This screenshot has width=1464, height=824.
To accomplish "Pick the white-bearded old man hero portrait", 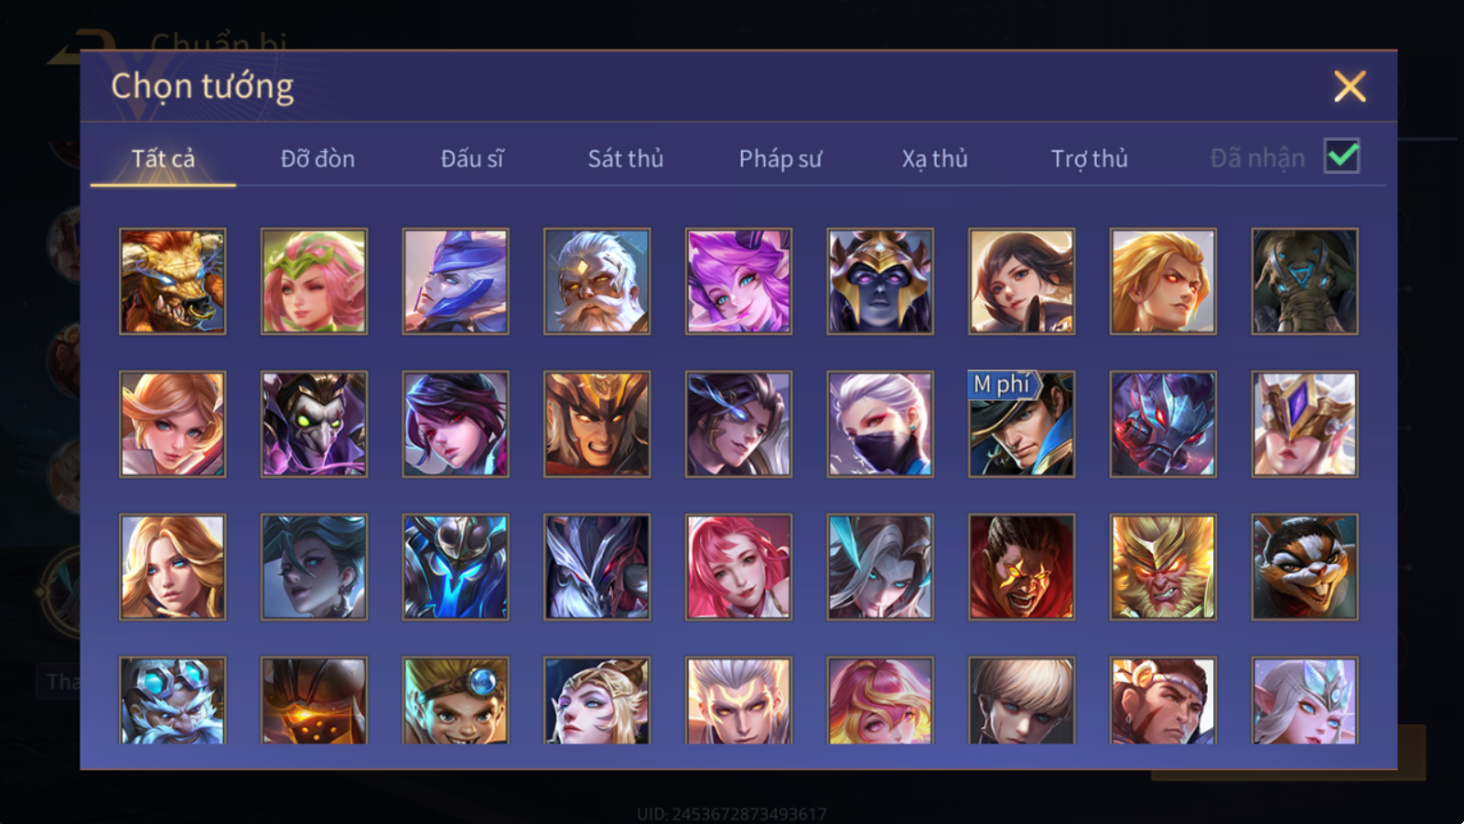I will point(597,281).
